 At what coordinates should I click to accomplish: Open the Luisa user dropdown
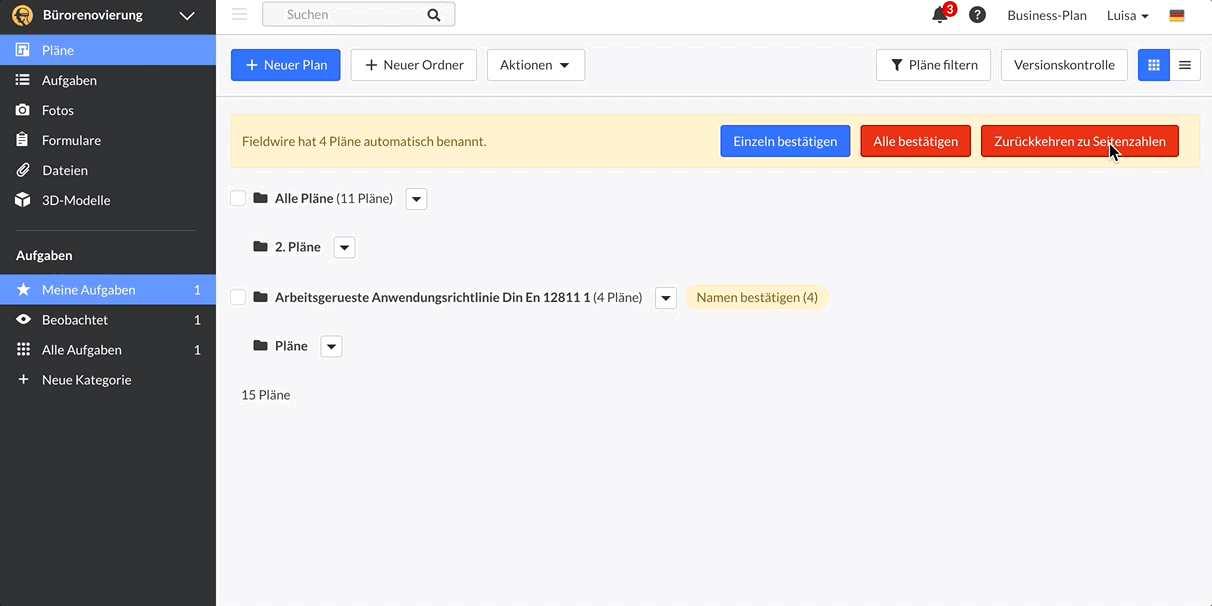(1128, 15)
